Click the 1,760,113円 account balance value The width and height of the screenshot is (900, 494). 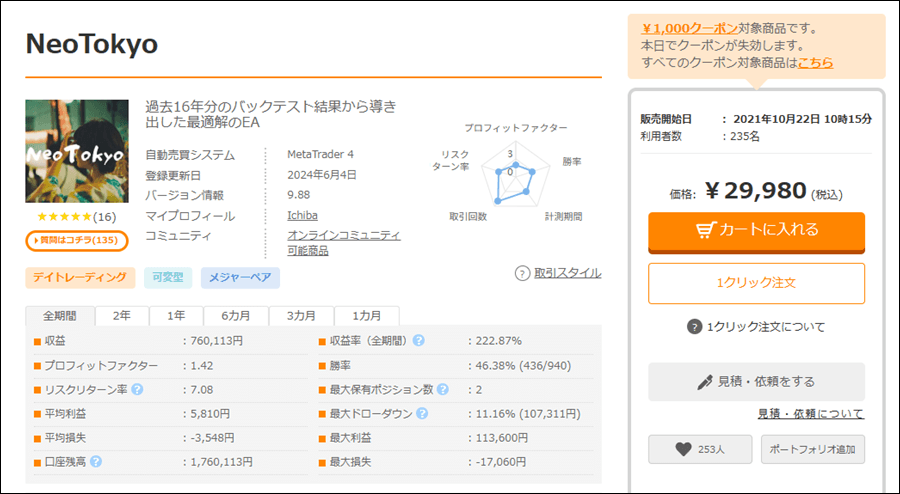(221, 462)
